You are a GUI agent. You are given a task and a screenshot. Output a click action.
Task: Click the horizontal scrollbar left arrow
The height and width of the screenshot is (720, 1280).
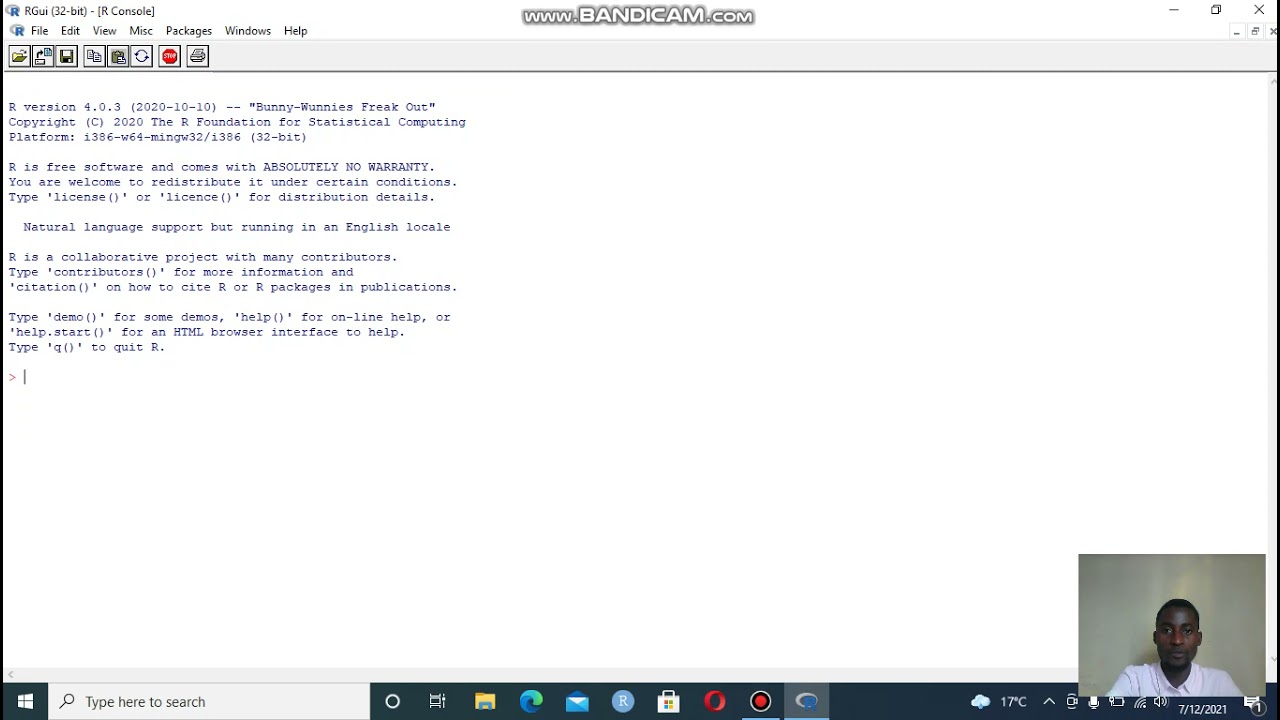click(x=11, y=675)
